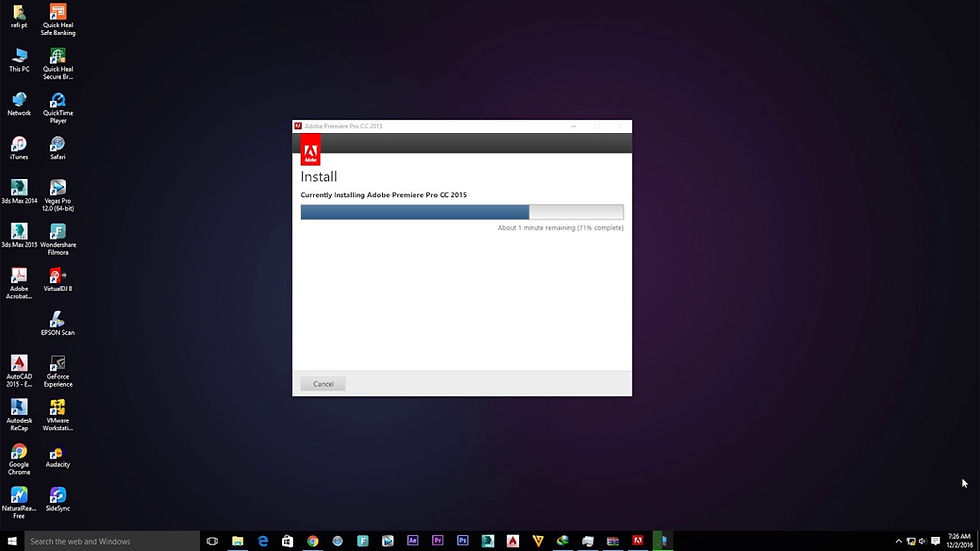Image resolution: width=980 pixels, height=551 pixels.
Task: Switch to WinRAR in the taskbar
Action: (612, 541)
